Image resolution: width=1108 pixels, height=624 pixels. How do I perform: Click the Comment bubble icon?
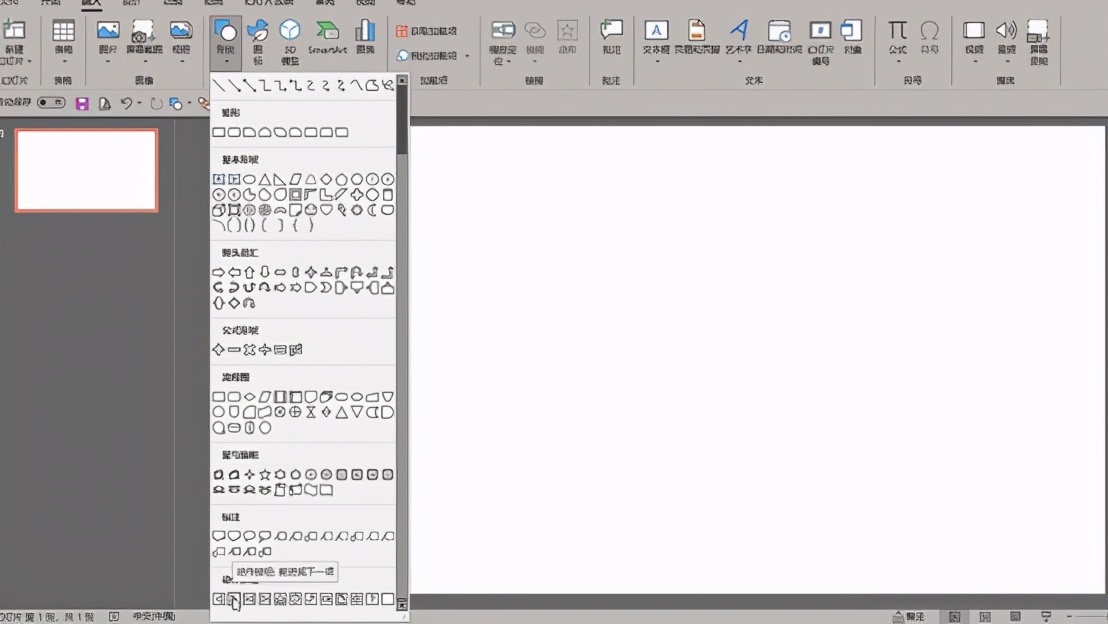pyautogui.click(x=611, y=30)
